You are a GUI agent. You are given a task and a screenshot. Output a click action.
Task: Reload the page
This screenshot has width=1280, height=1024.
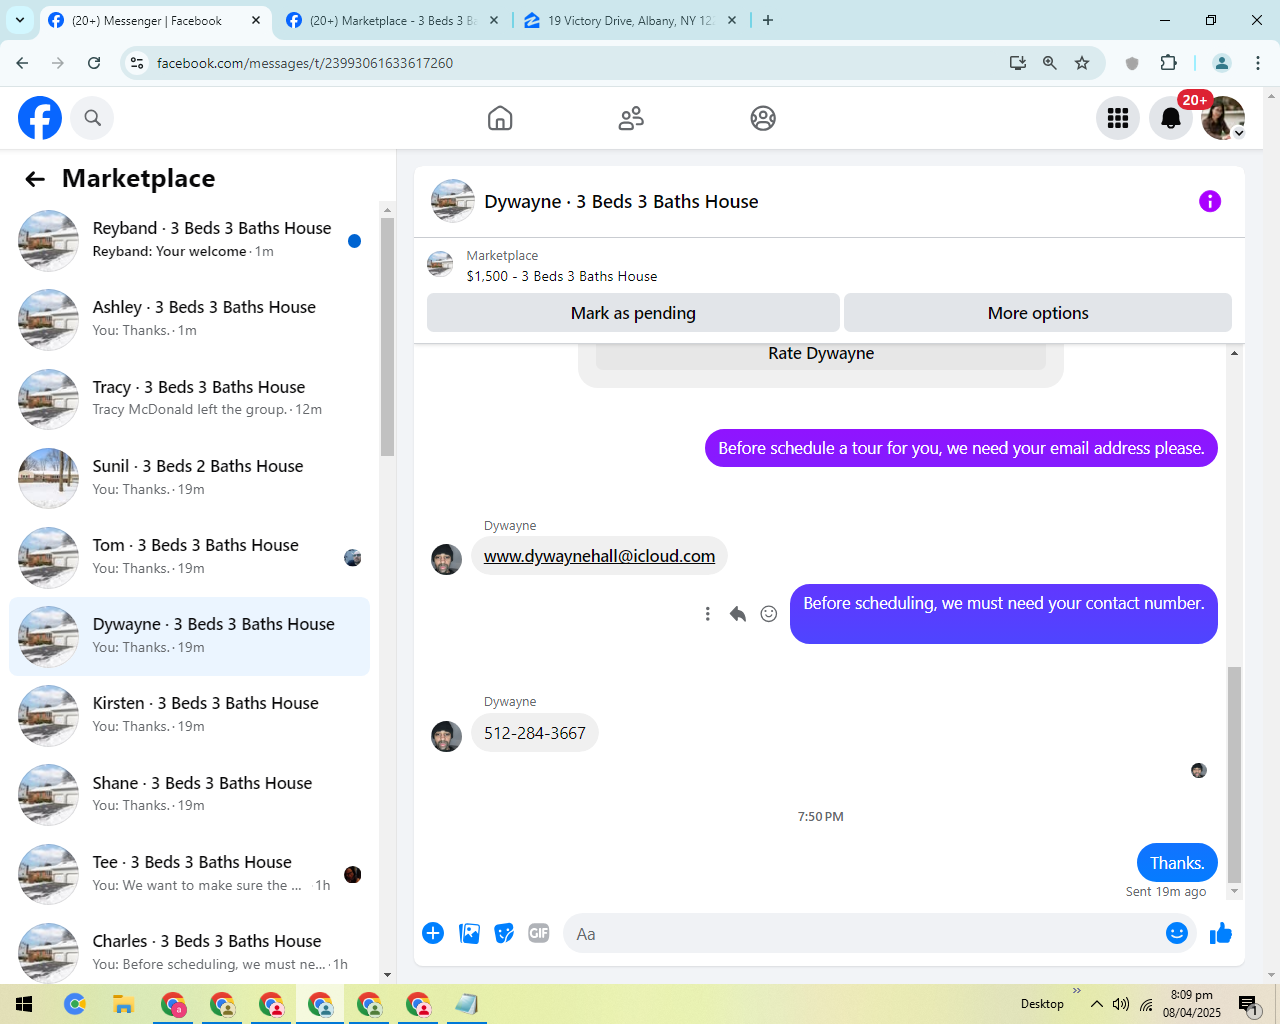[94, 63]
